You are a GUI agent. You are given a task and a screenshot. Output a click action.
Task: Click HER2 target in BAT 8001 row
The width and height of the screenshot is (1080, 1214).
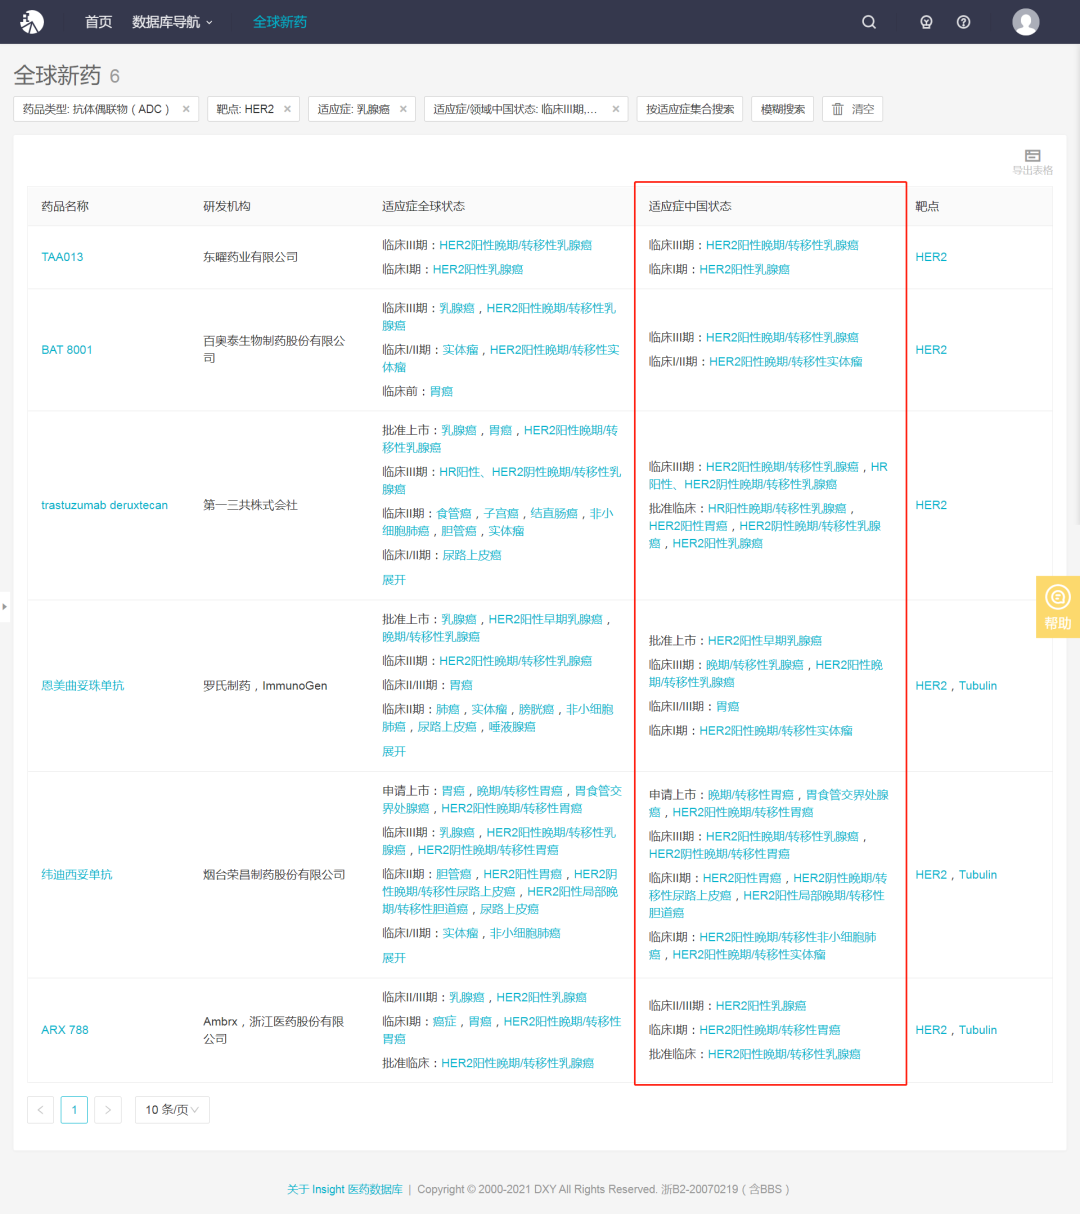pos(931,350)
